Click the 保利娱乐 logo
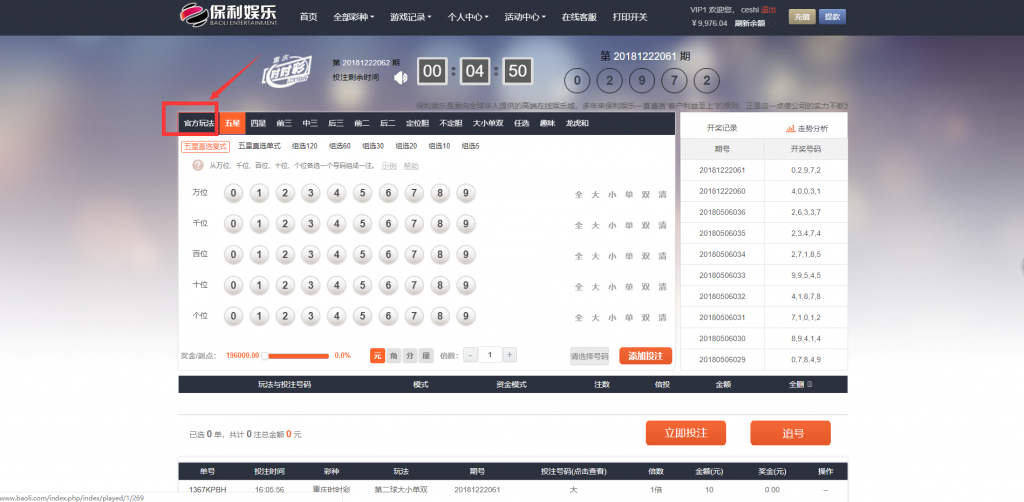Image resolution: width=1024 pixels, height=502 pixels. coord(227,16)
